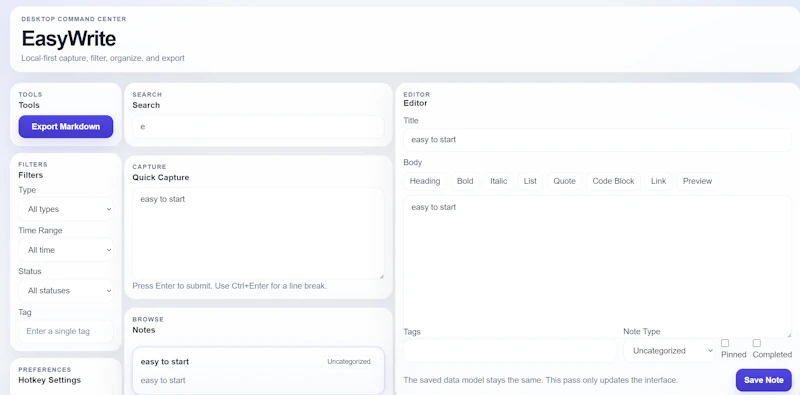The height and width of the screenshot is (395, 800).
Task: Click the Export Markdown button
Action: click(66, 127)
